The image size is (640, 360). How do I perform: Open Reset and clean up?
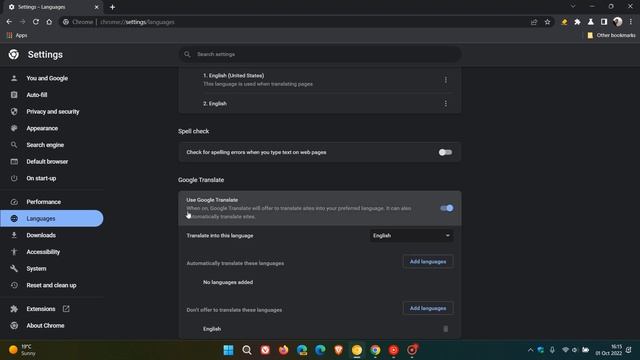pos(51,285)
